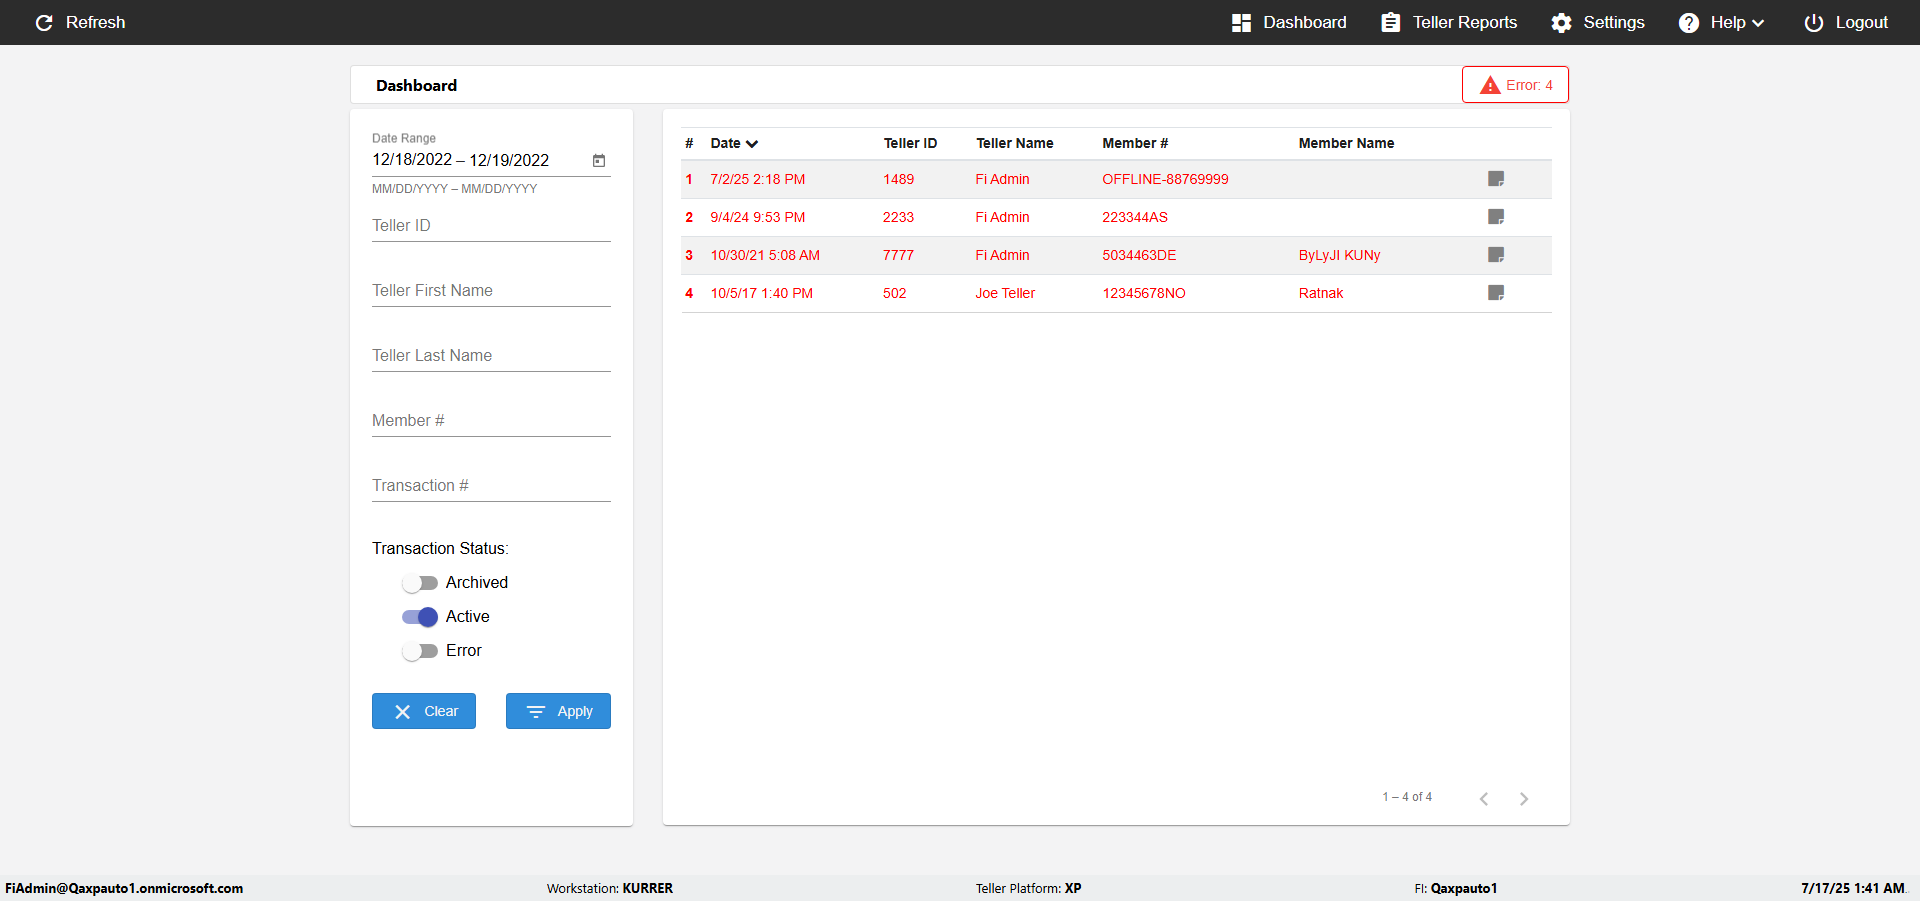Click Teller Platform: XP in status bar
The height and width of the screenshot is (901, 1920).
click(x=1028, y=888)
